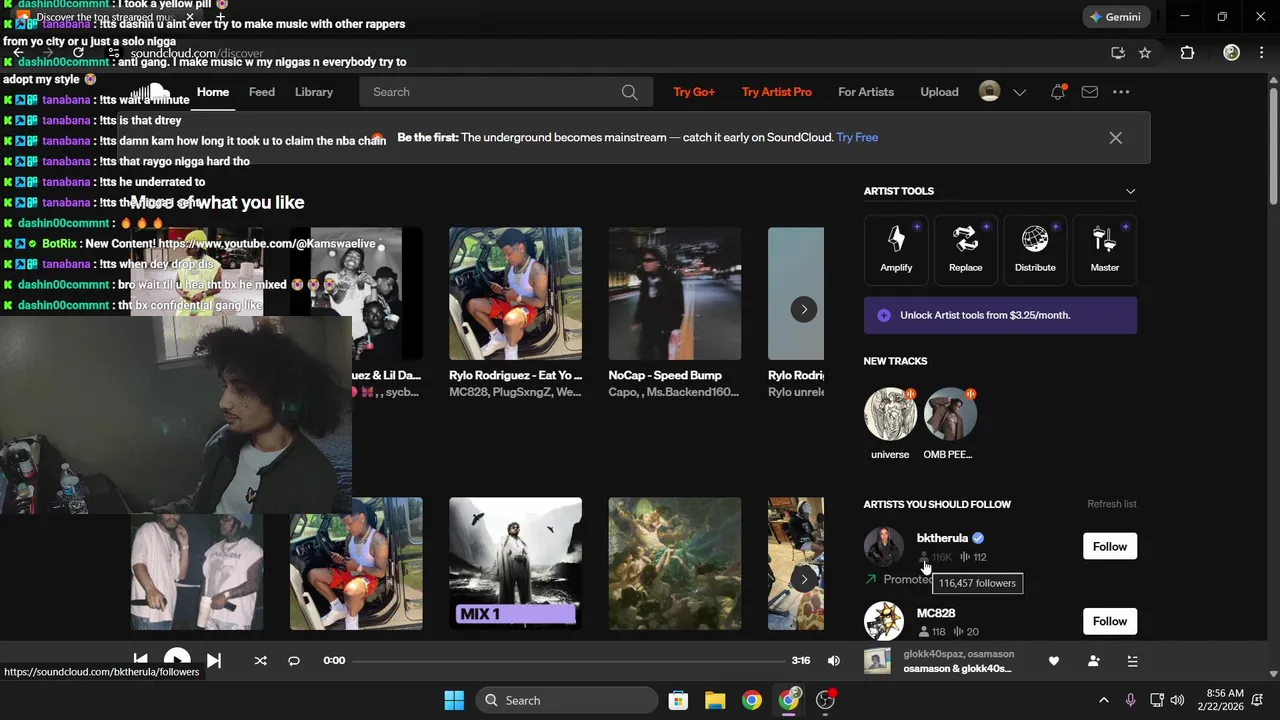The height and width of the screenshot is (720, 1280).
Task: Seek on the track progress bar
Action: point(569,661)
